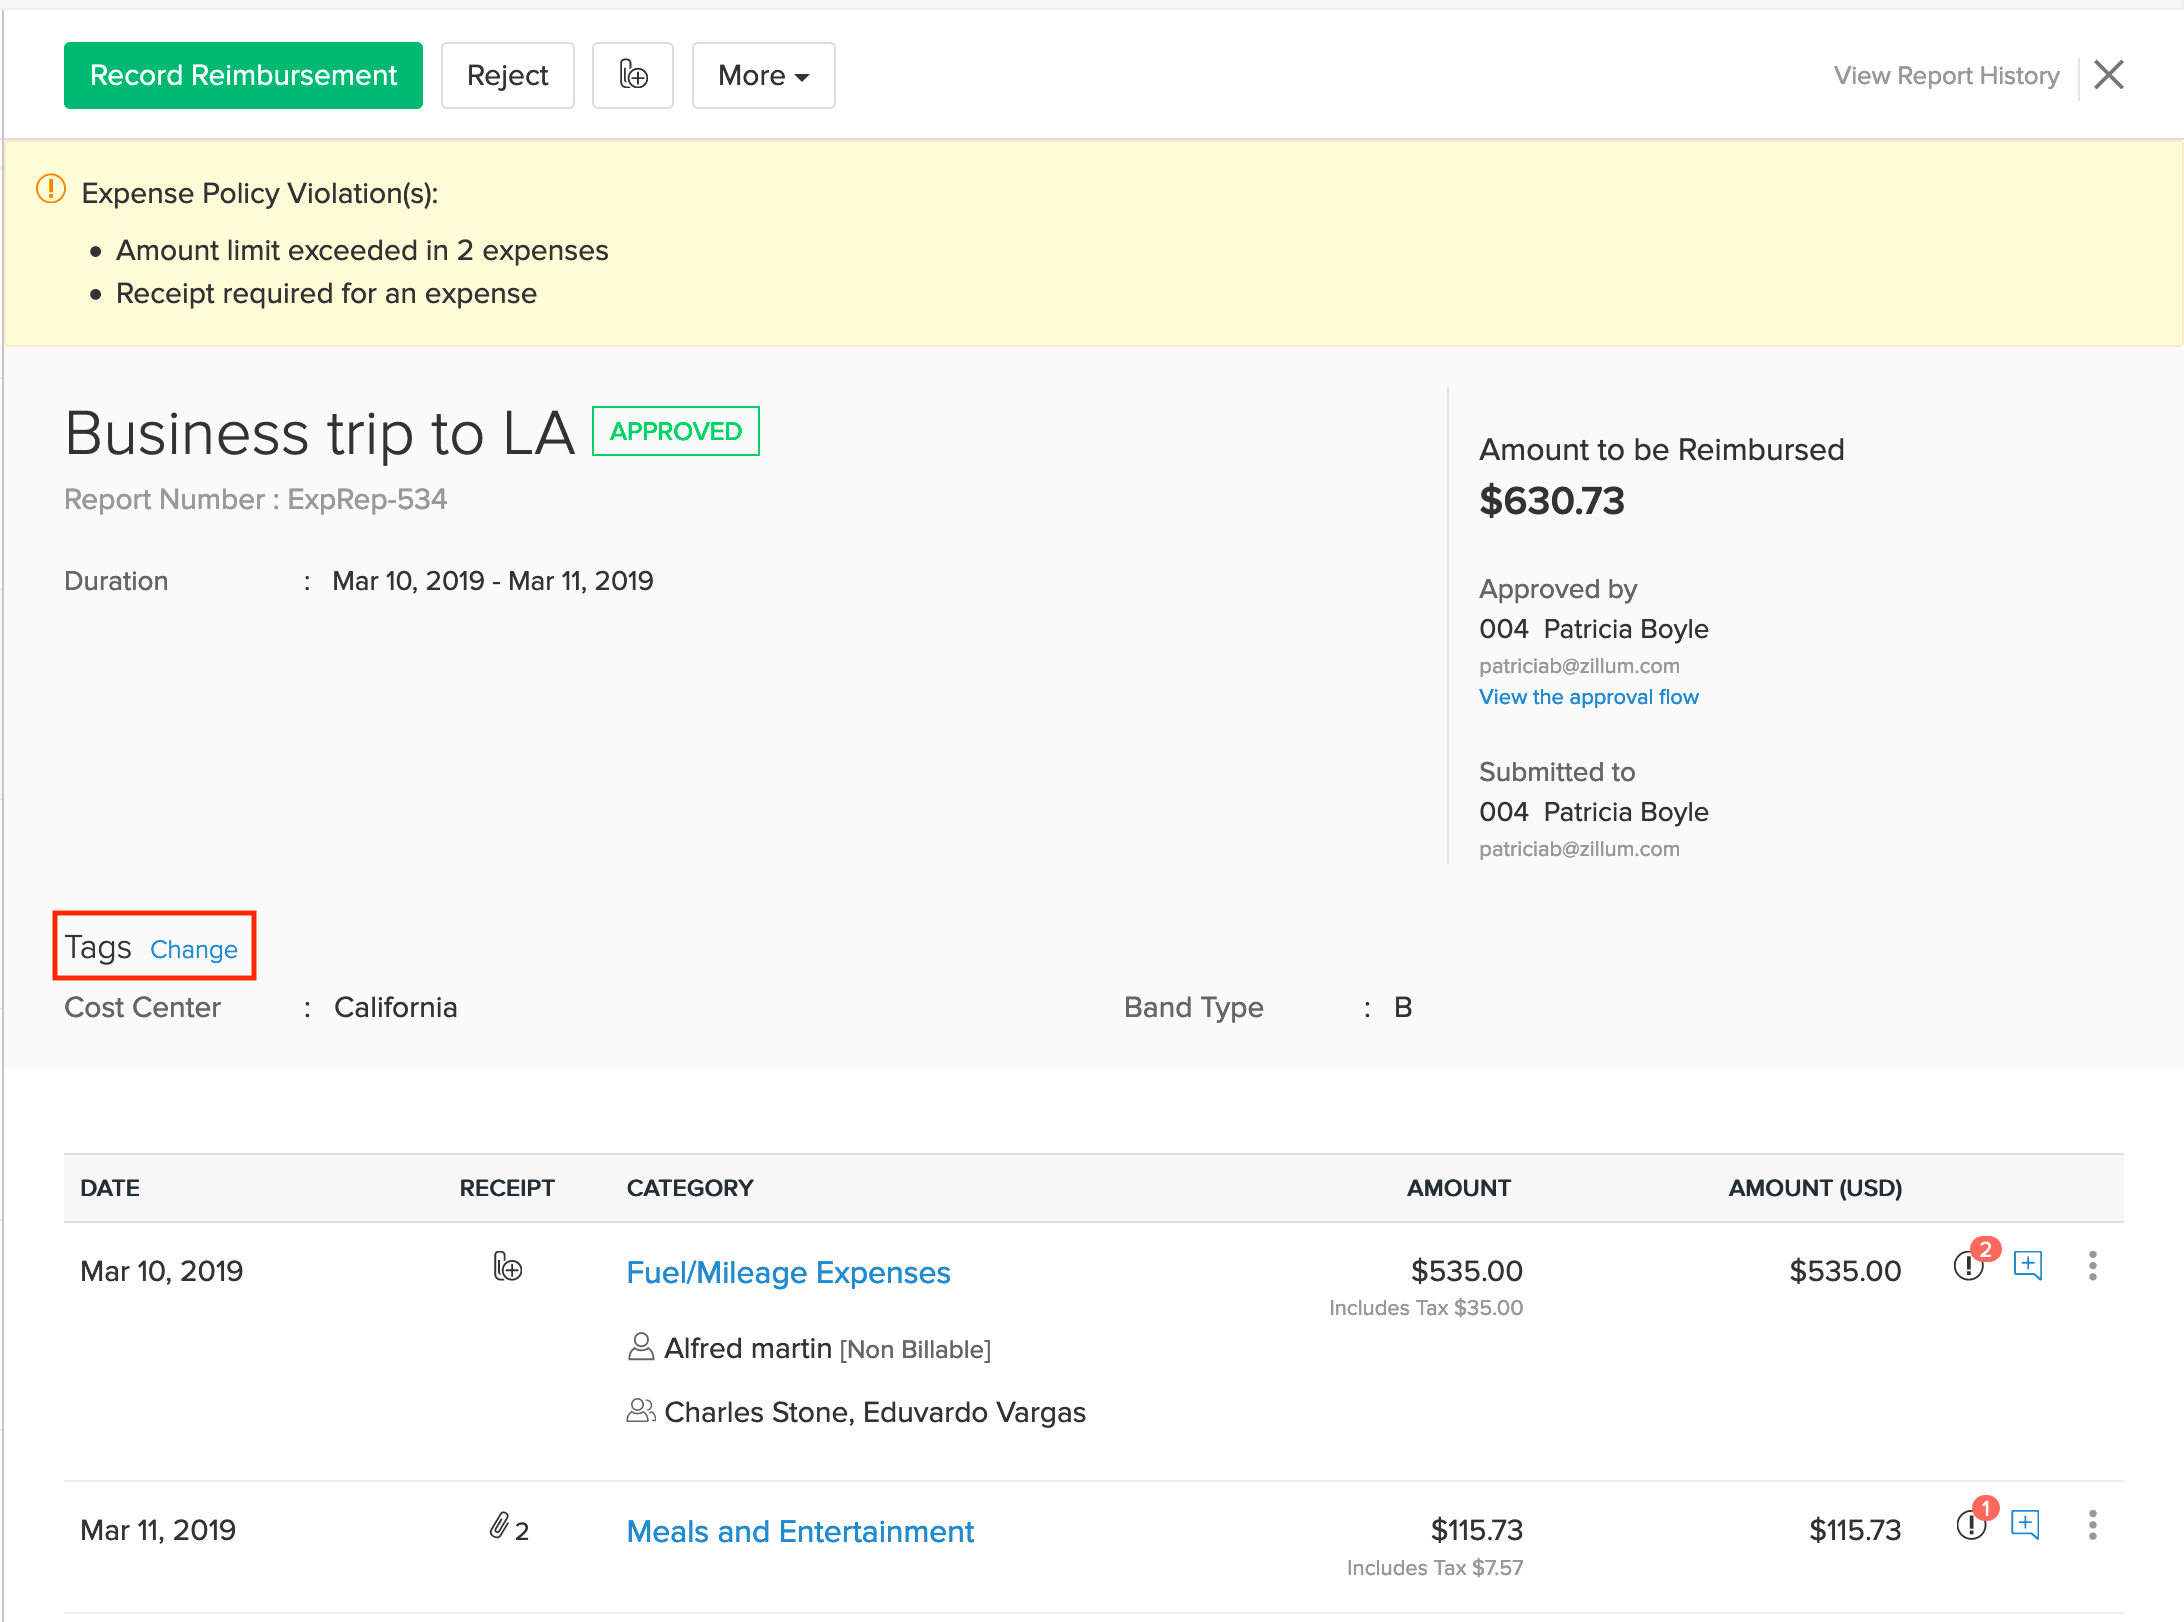Open Meals and Entertainment expense link

click(x=800, y=1531)
